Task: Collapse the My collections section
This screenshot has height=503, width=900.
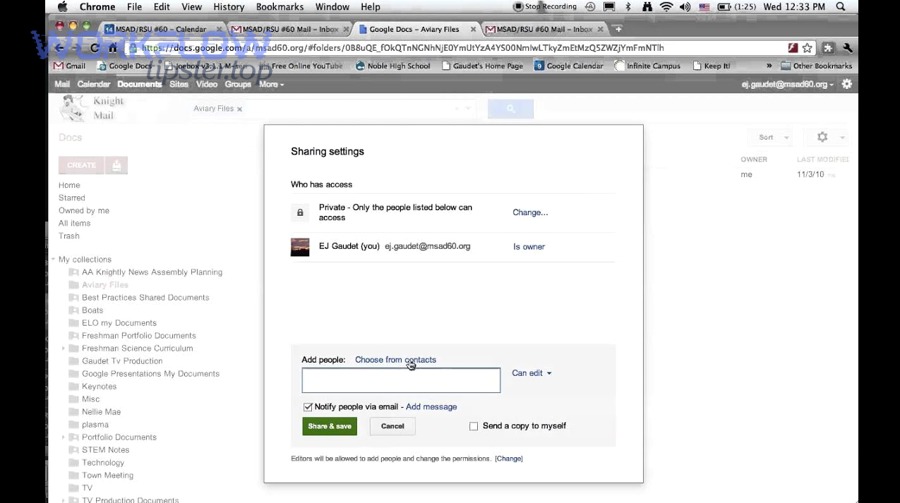Action: [53, 260]
